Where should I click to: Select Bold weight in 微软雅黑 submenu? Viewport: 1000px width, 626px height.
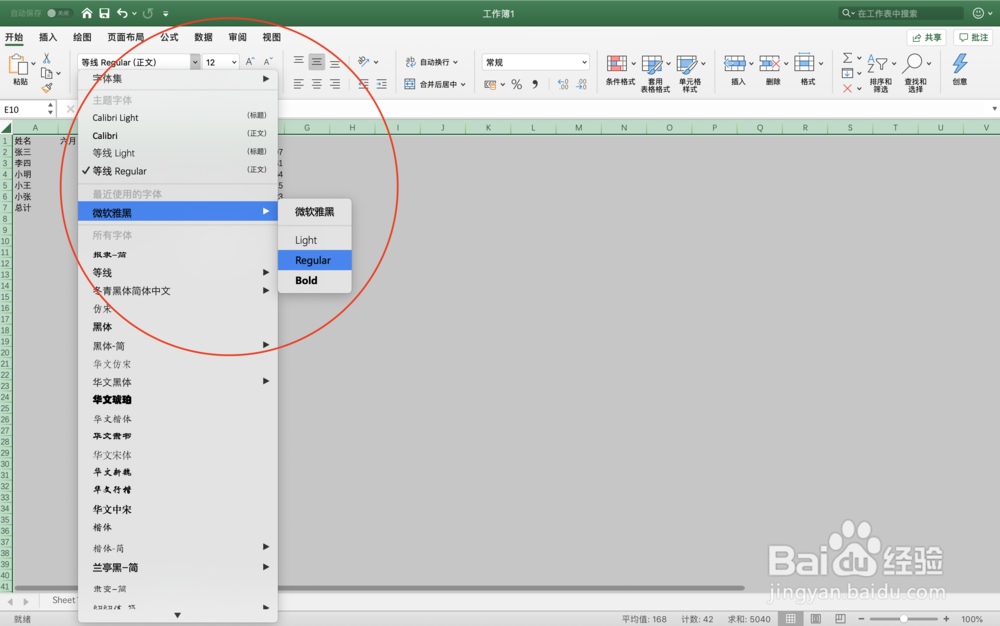point(314,280)
